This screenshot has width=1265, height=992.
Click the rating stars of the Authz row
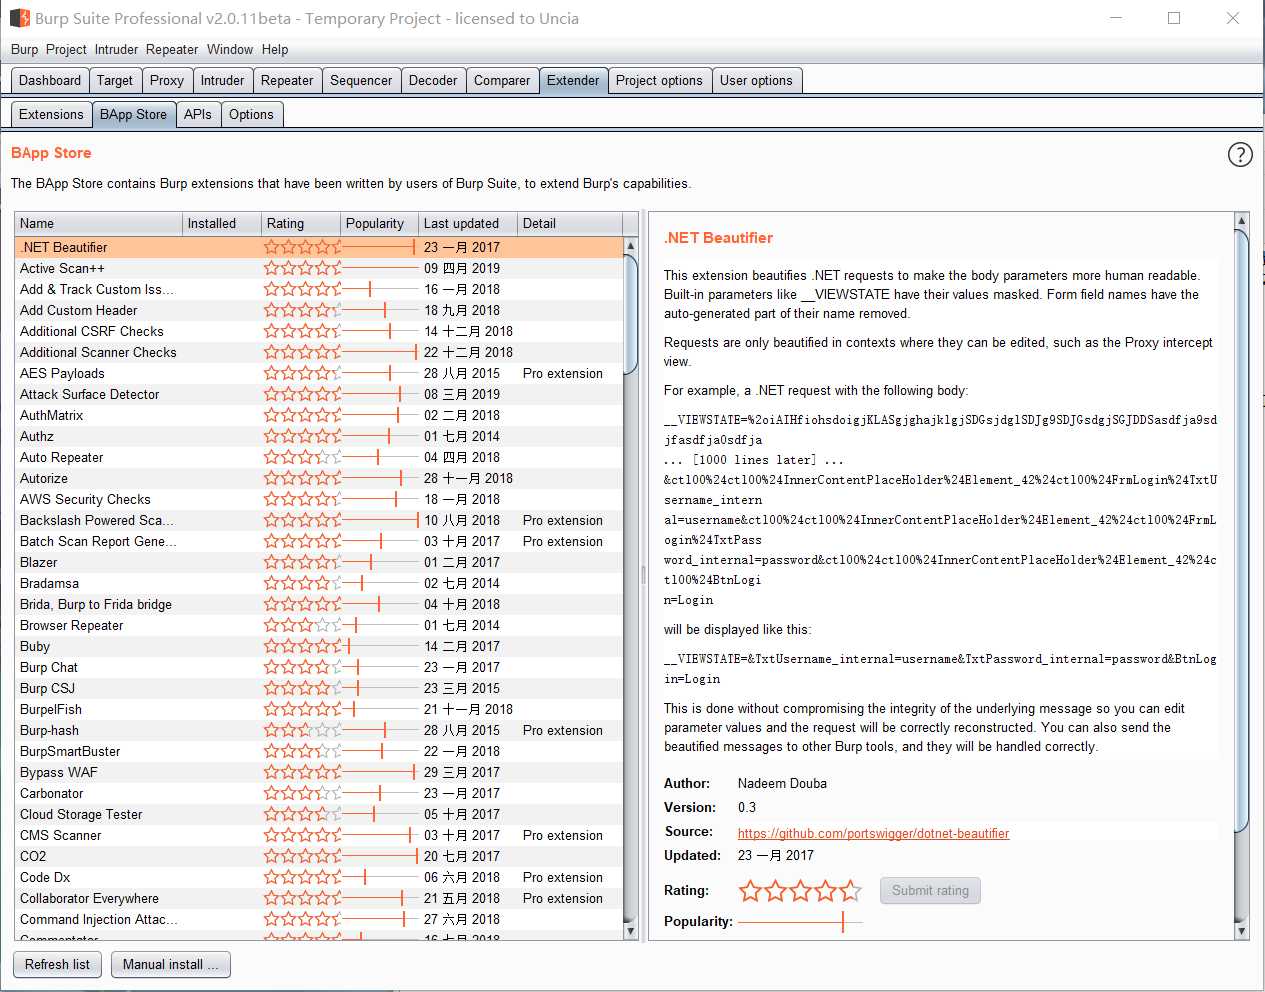tap(302, 436)
